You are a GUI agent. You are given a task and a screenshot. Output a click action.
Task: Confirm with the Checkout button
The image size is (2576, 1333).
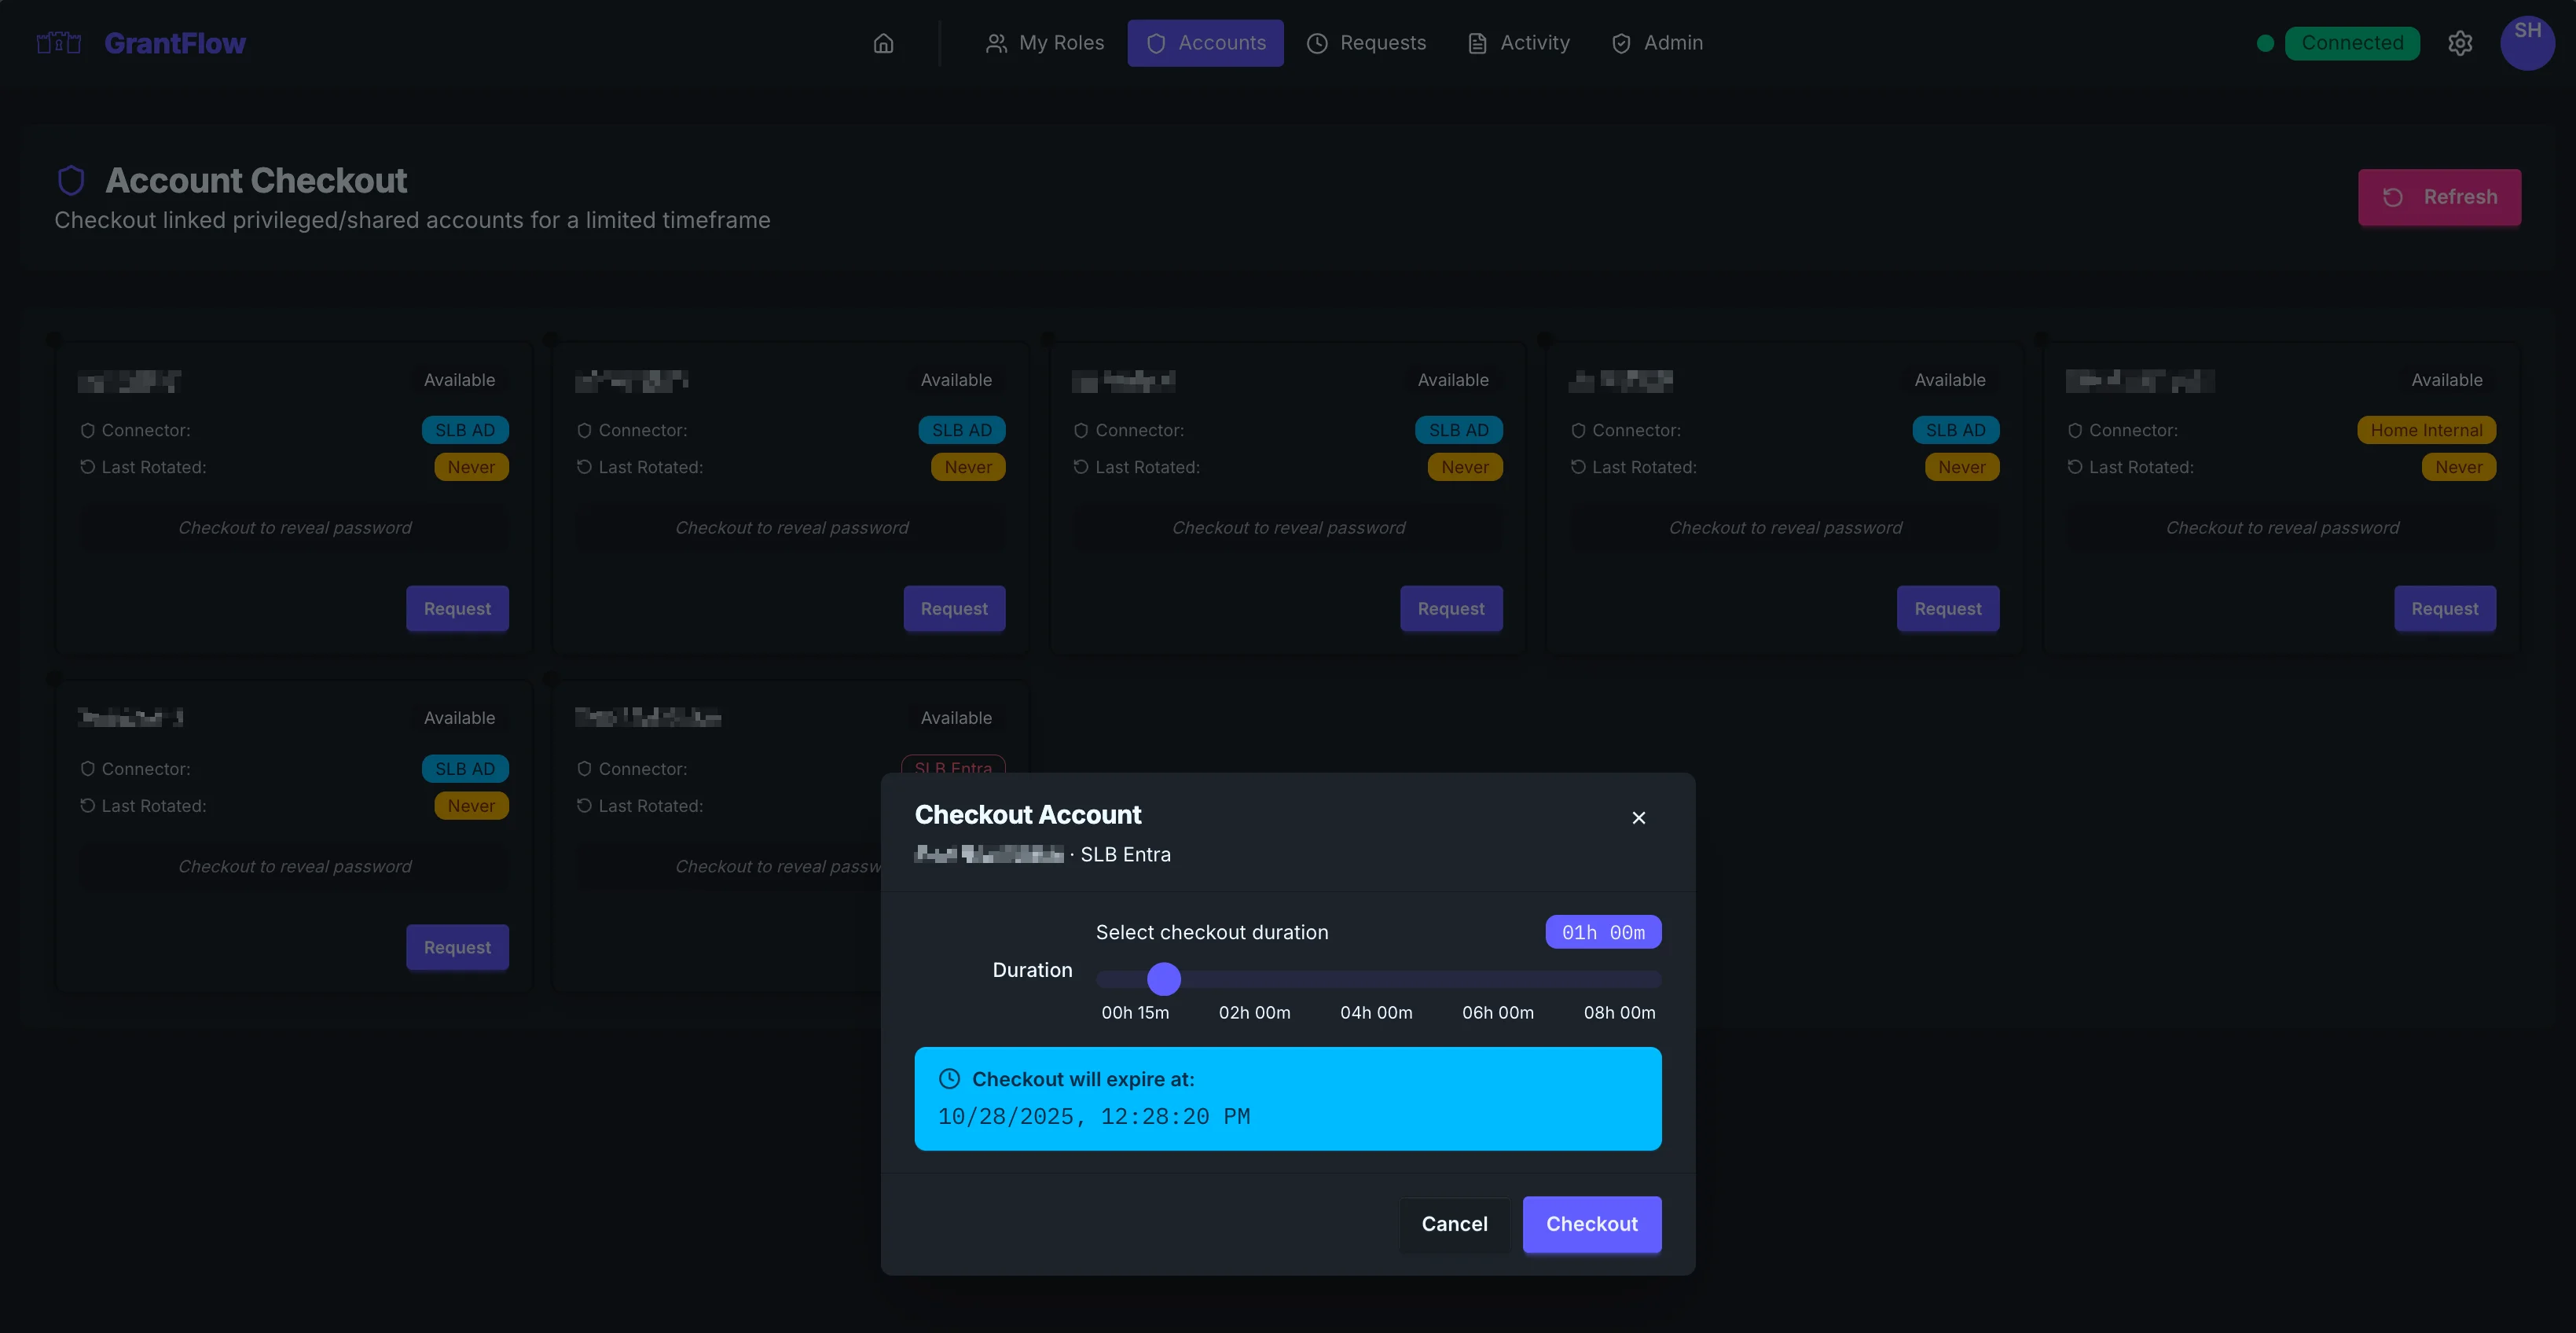pyautogui.click(x=1591, y=1224)
